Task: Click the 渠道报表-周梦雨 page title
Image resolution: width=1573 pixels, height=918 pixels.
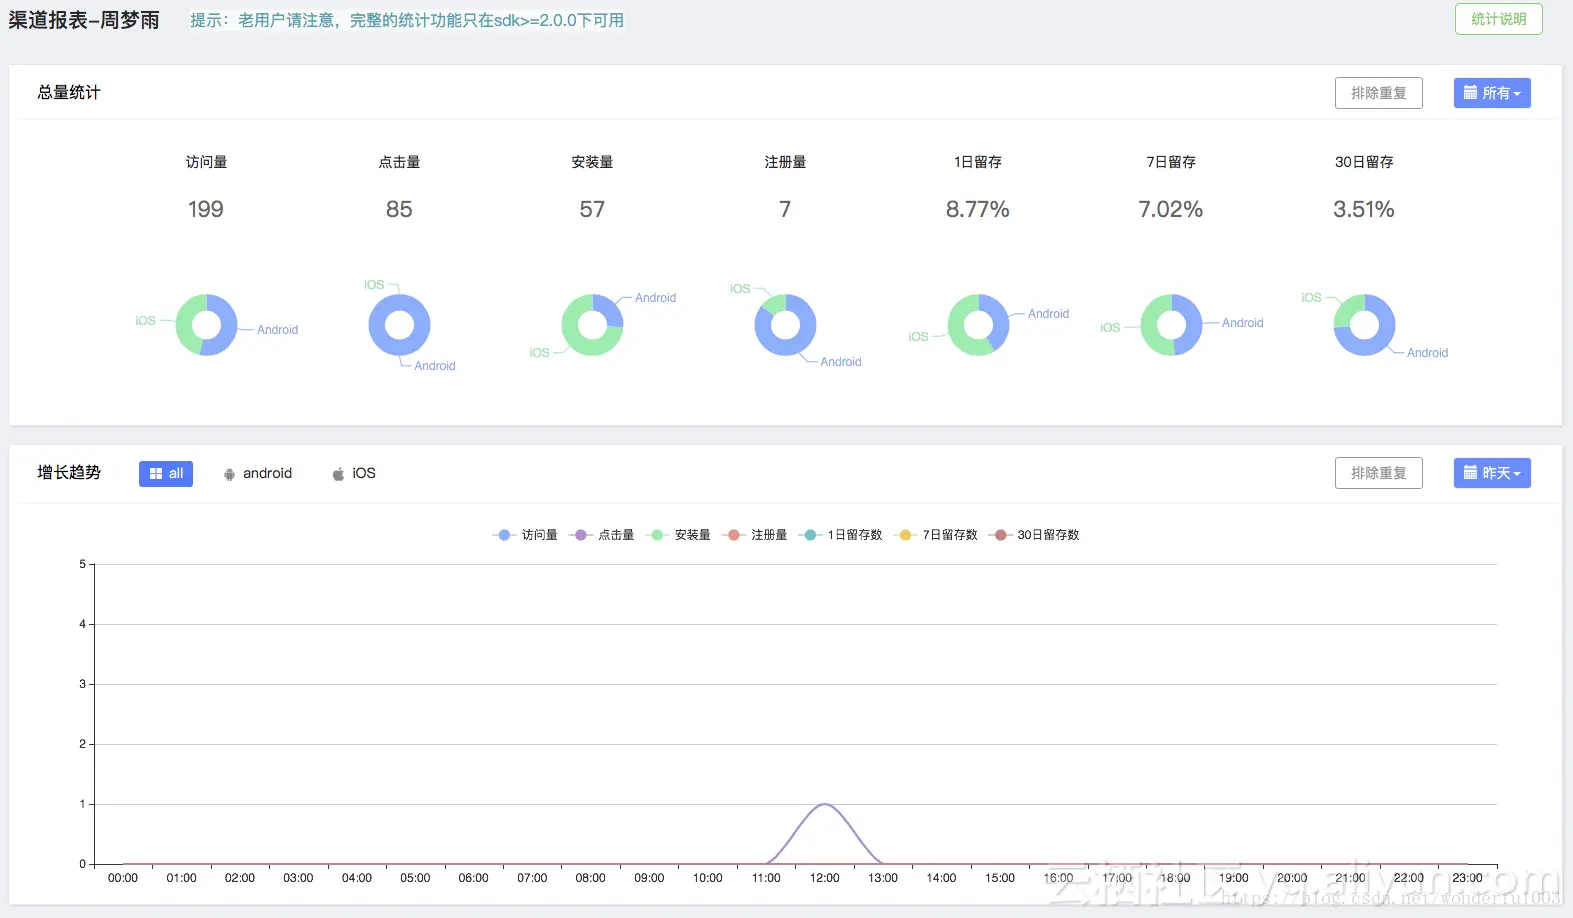Action: coord(84,20)
